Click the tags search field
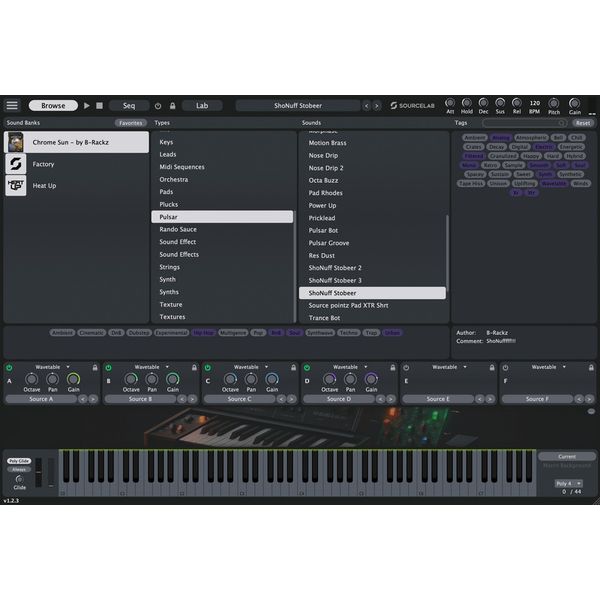This screenshot has height=600, width=600. tap(525, 123)
